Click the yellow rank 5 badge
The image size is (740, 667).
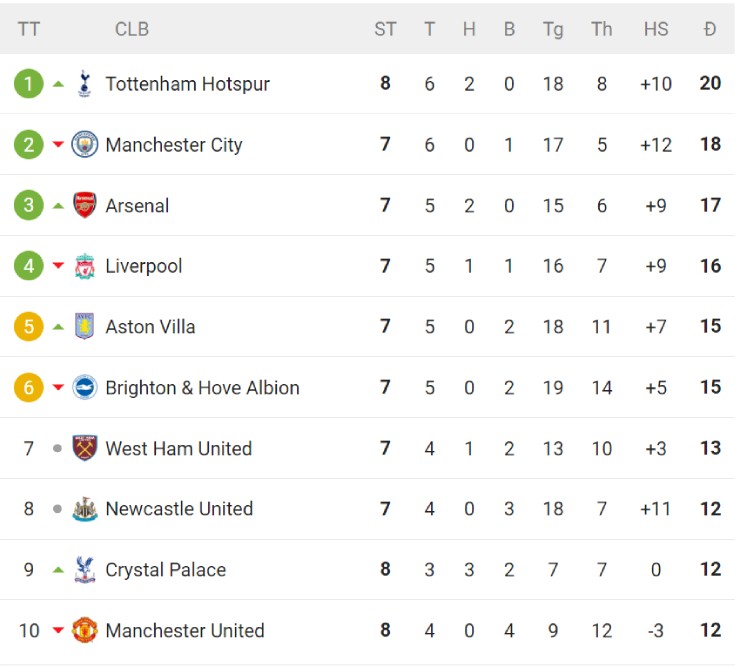point(29,327)
